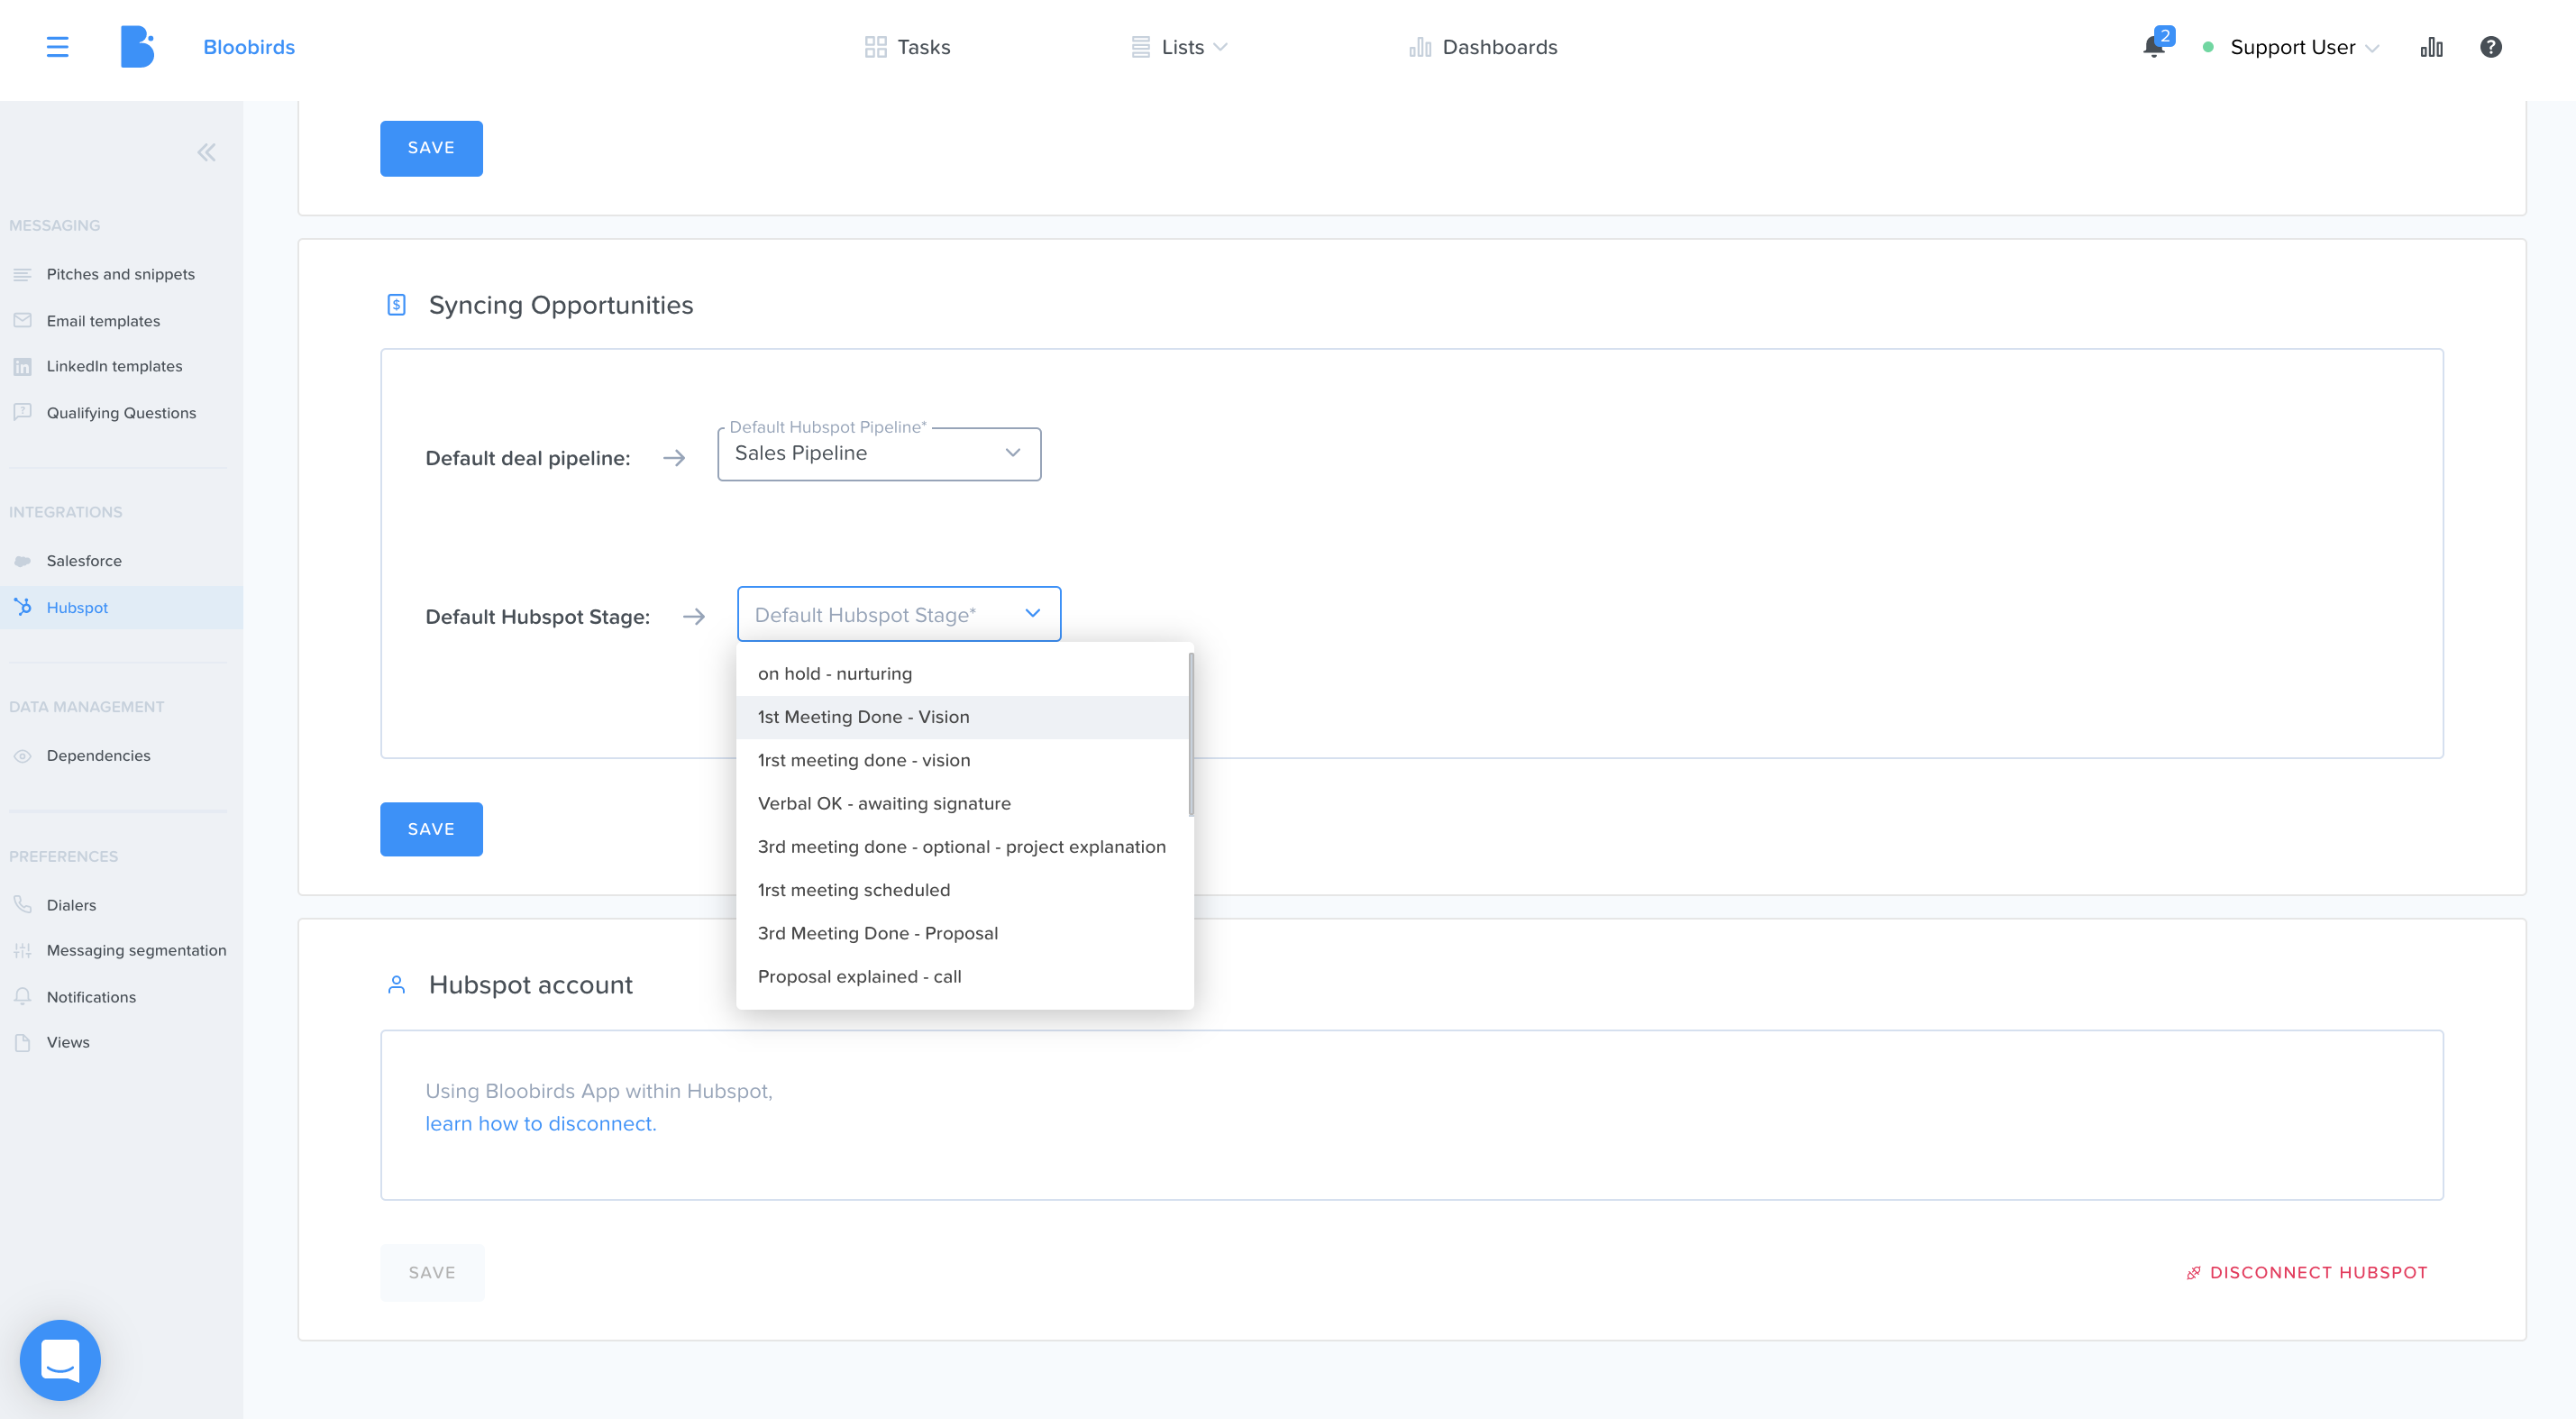Screen dimensions: 2576x1419
Task: Click the LinkedIn templates icon
Action: (x=22, y=366)
